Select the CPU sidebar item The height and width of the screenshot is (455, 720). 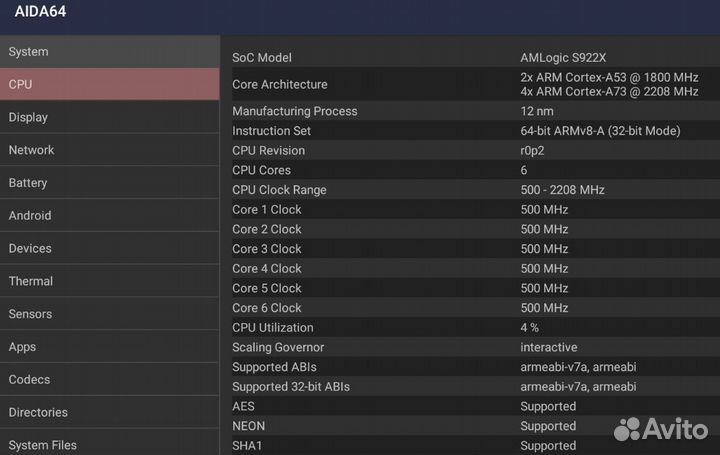point(108,84)
